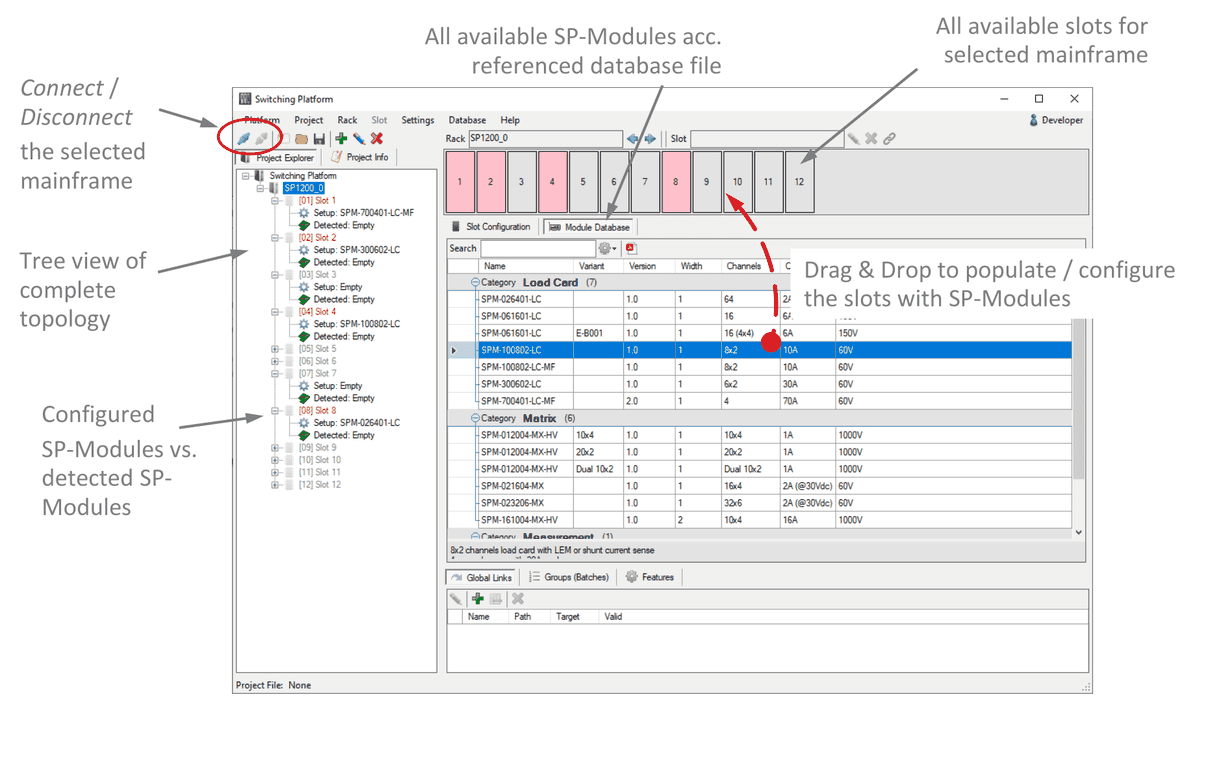Click the Disconnect mainframe plug icon
The height and width of the screenshot is (766, 1223).
pyautogui.click(x=261, y=139)
